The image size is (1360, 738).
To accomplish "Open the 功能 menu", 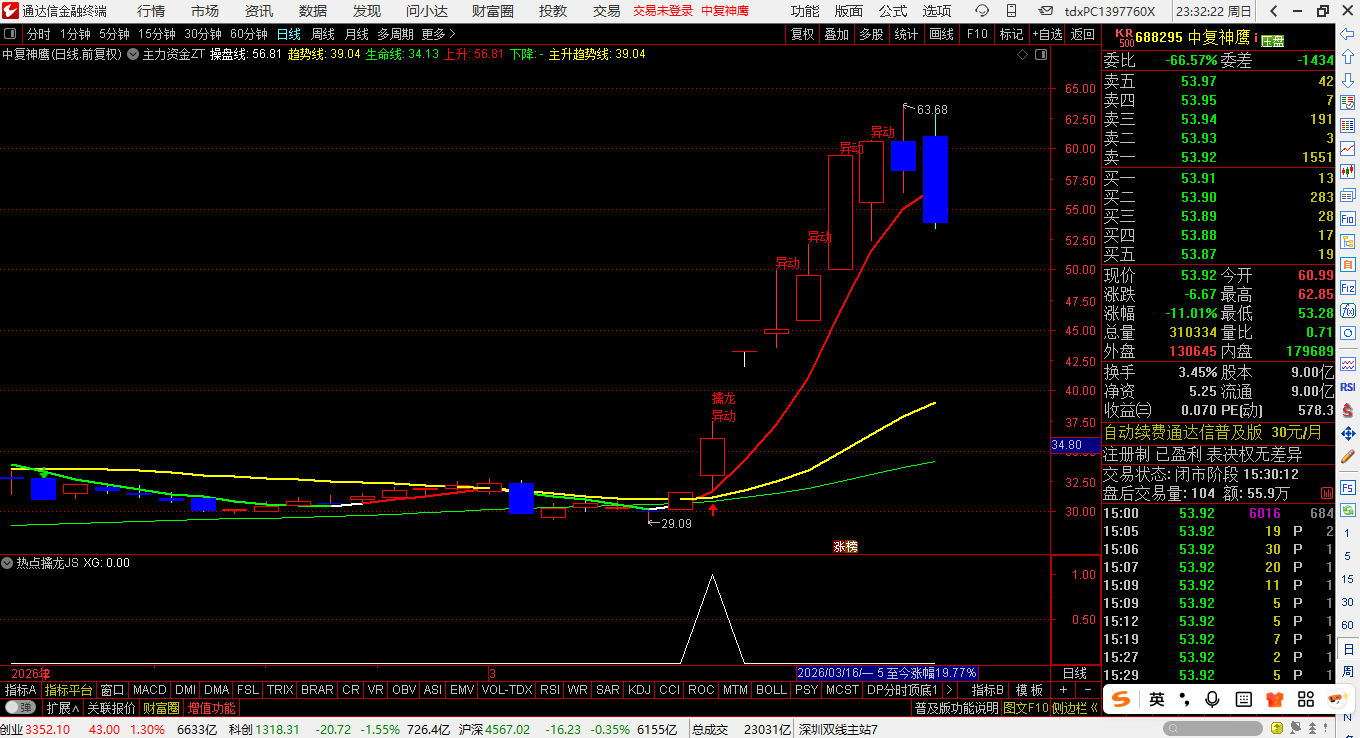I will 805,11.
